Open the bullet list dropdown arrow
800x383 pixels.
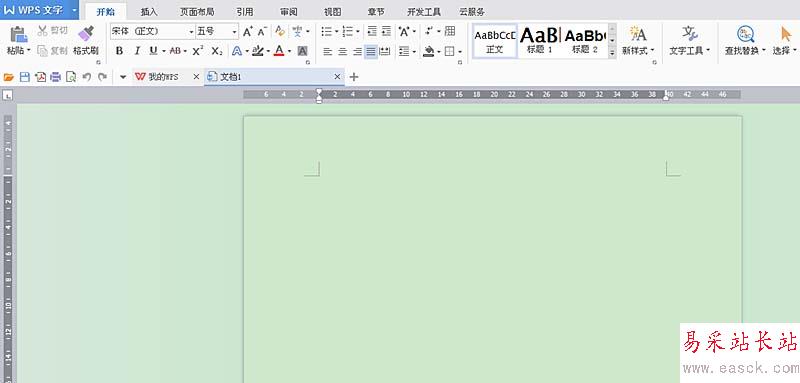click(337, 32)
